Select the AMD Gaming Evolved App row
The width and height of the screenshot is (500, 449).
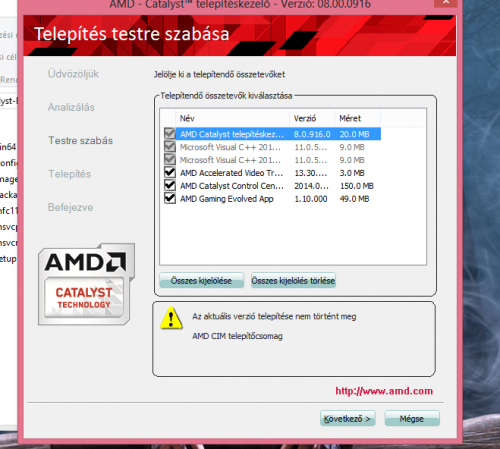coord(272,199)
